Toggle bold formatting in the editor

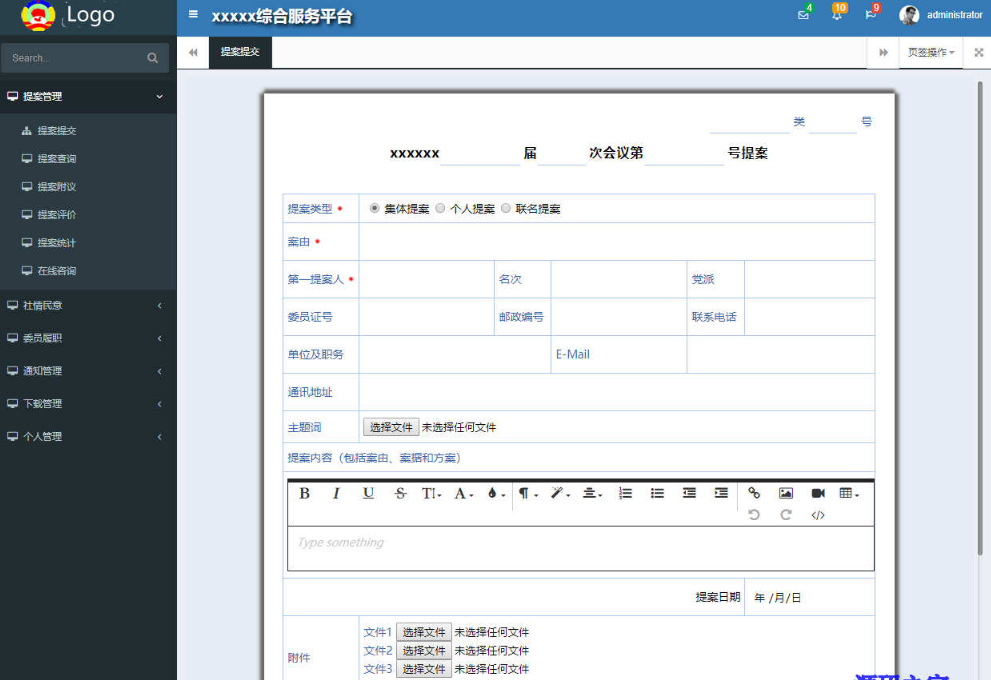305,493
